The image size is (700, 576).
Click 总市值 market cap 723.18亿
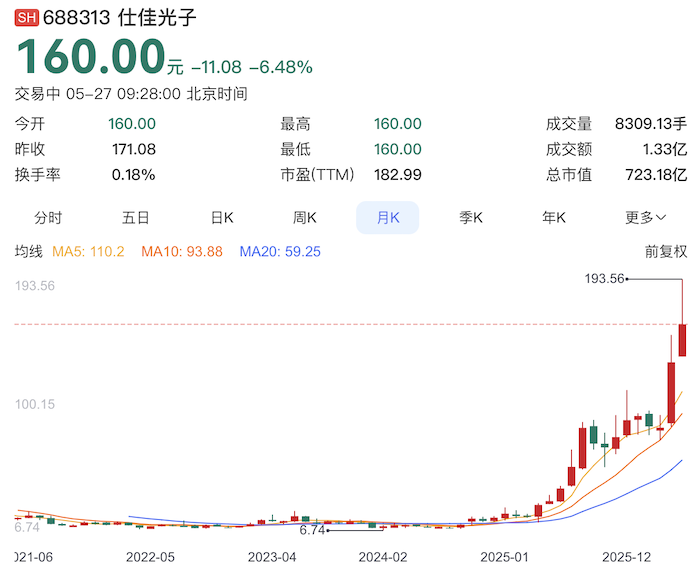[656, 175]
